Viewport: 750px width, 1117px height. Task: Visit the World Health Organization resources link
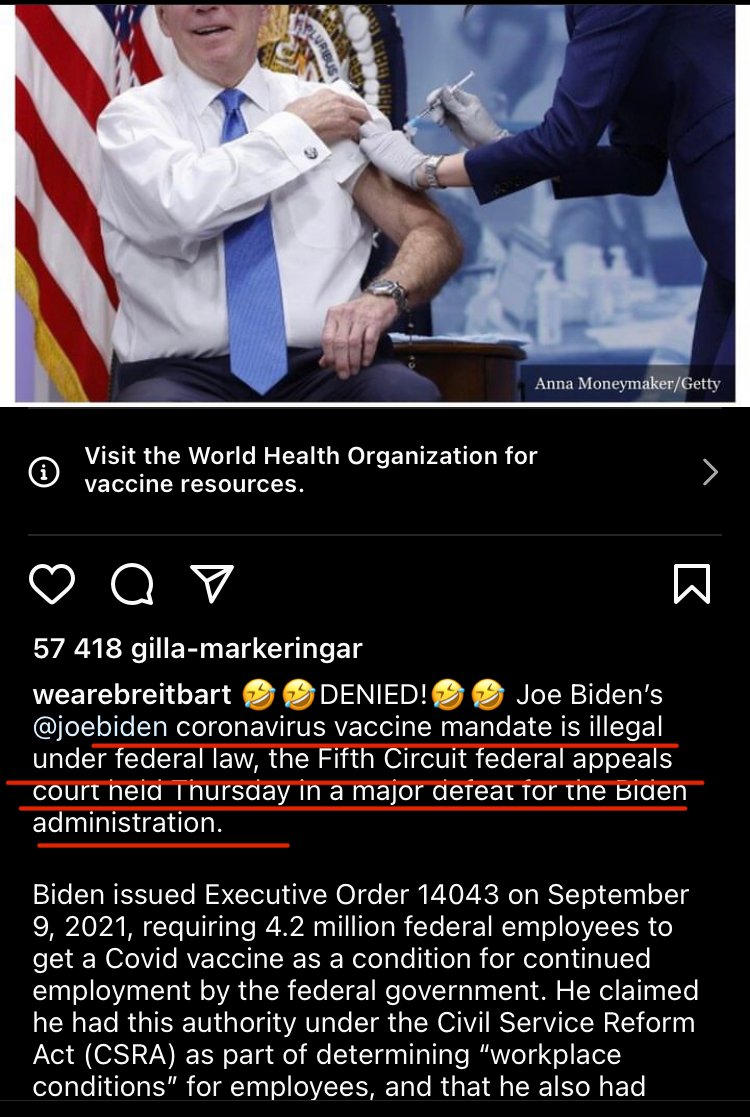pyautogui.click(x=311, y=470)
